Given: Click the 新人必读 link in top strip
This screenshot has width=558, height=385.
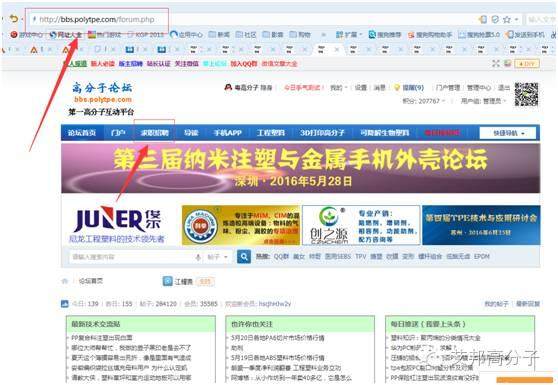Looking at the screenshot, I should click(x=102, y=64).
